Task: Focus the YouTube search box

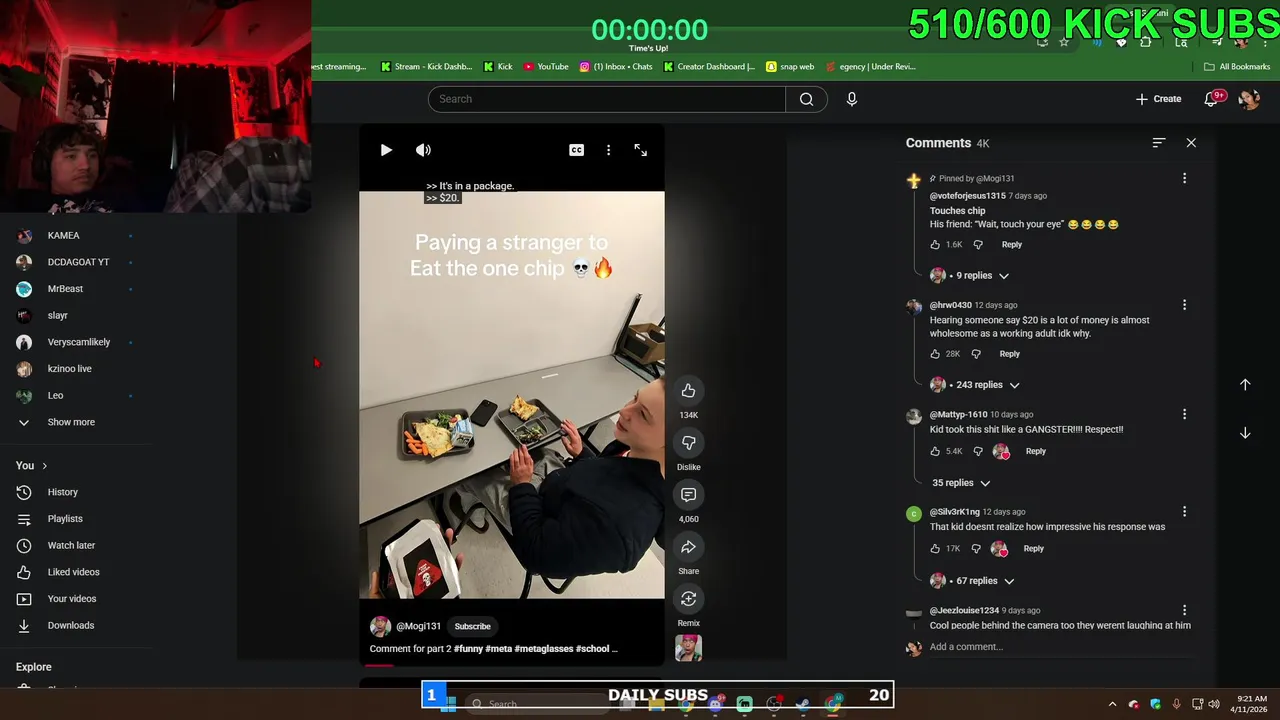Action: click(607, 99)
